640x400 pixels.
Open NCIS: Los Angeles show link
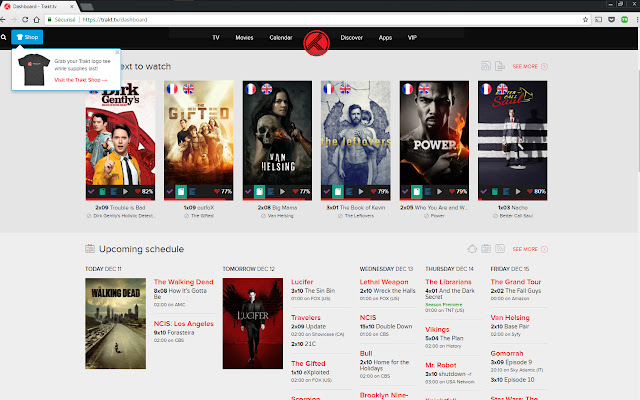coord(184,324)
